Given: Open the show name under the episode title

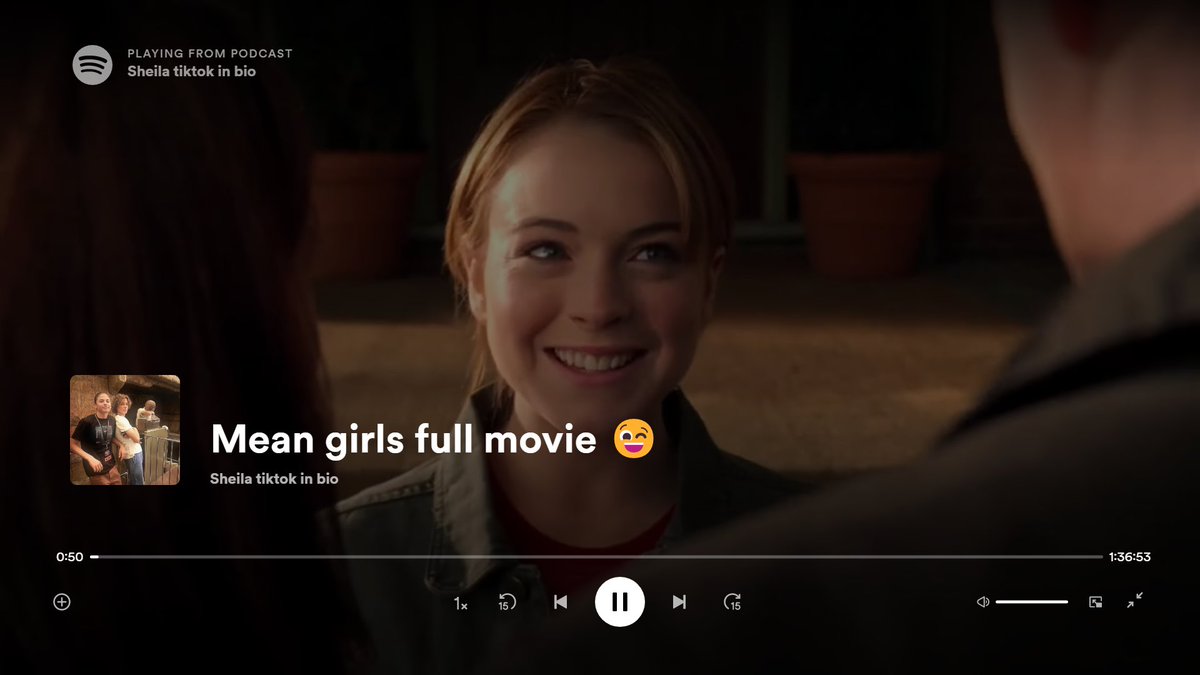Looking at the screenshot, I should point(274,479).
